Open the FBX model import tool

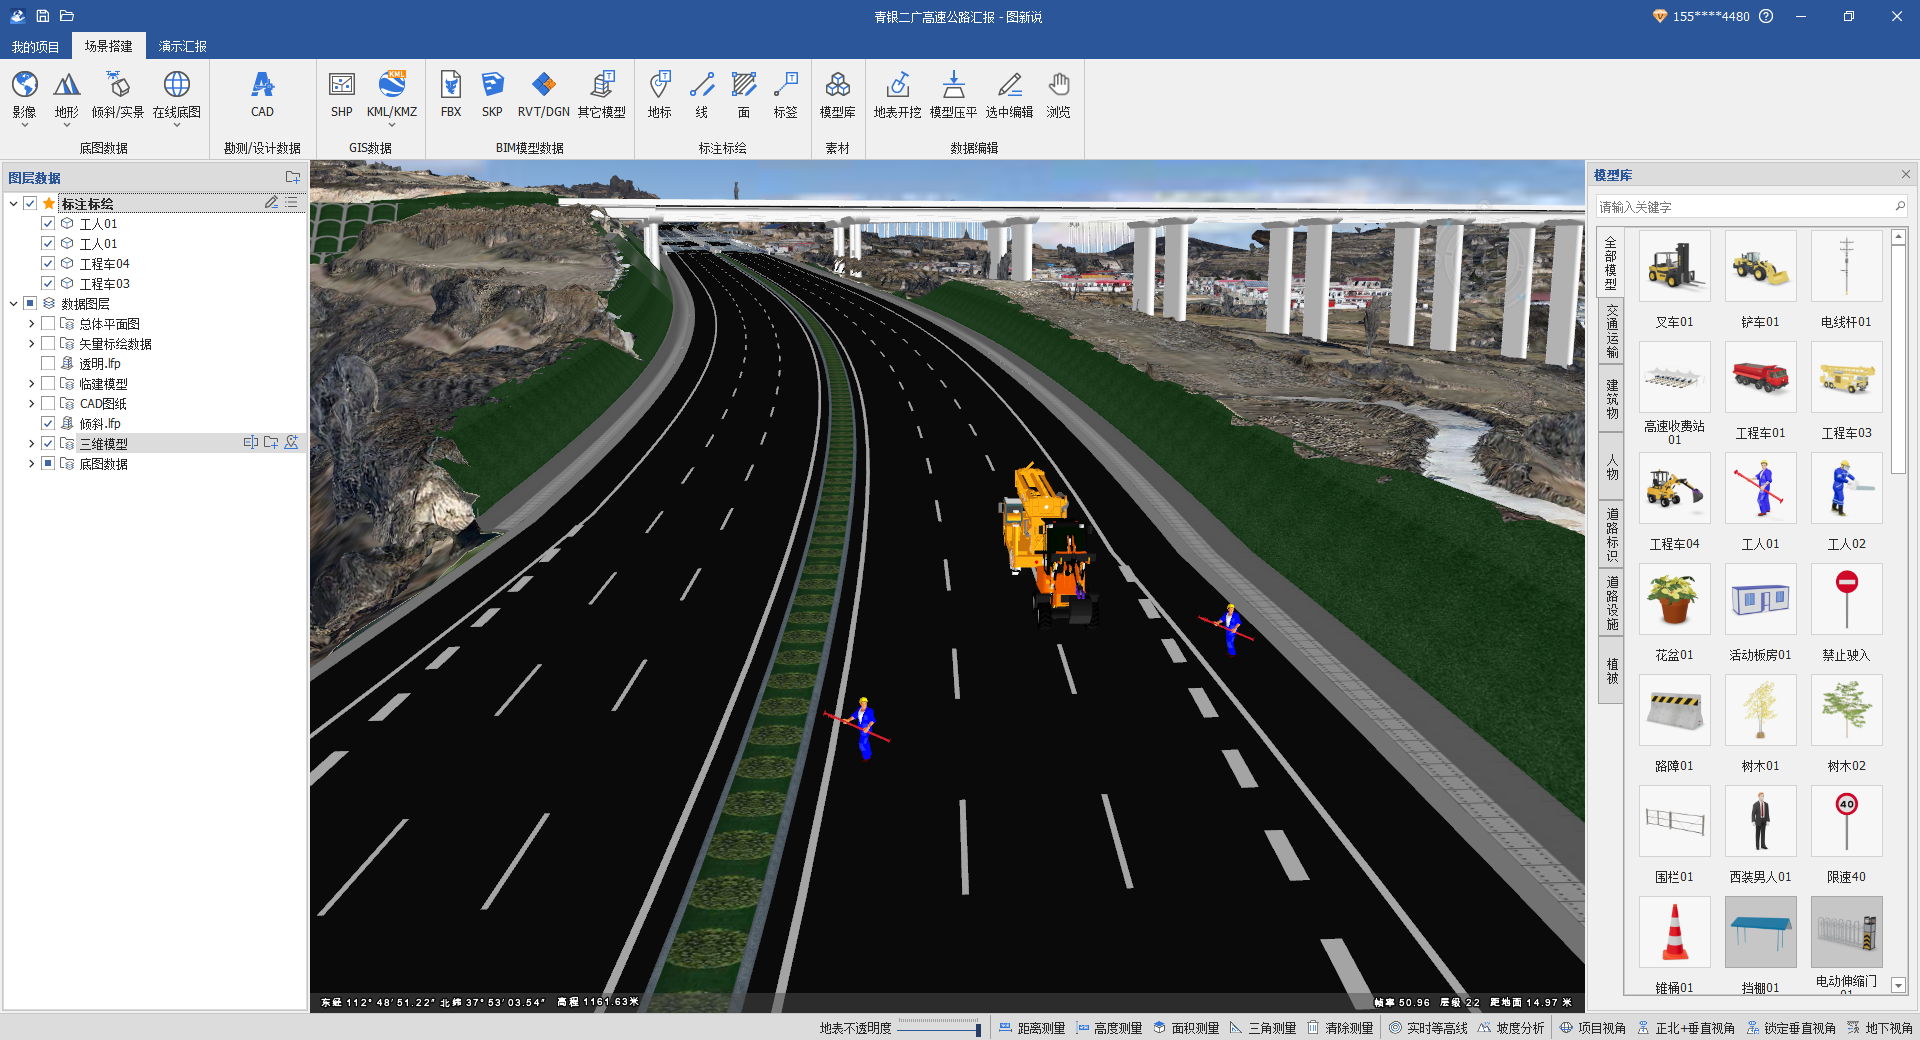click(x=451, y=94)
